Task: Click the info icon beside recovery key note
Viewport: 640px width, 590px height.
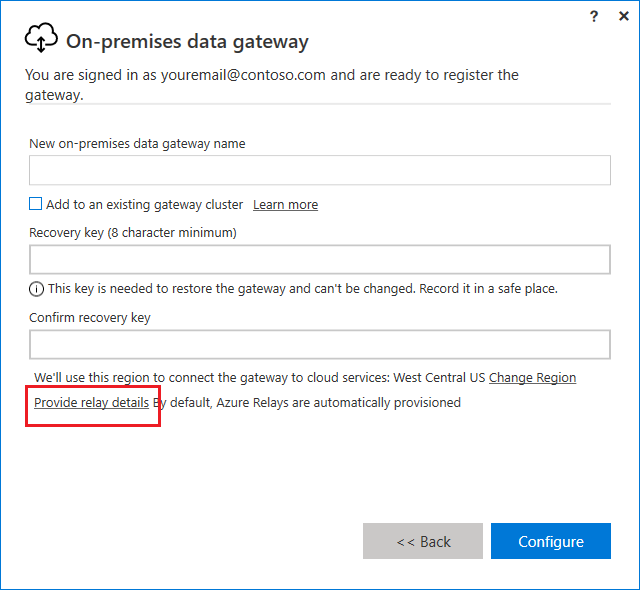Action: click(37, 289)
